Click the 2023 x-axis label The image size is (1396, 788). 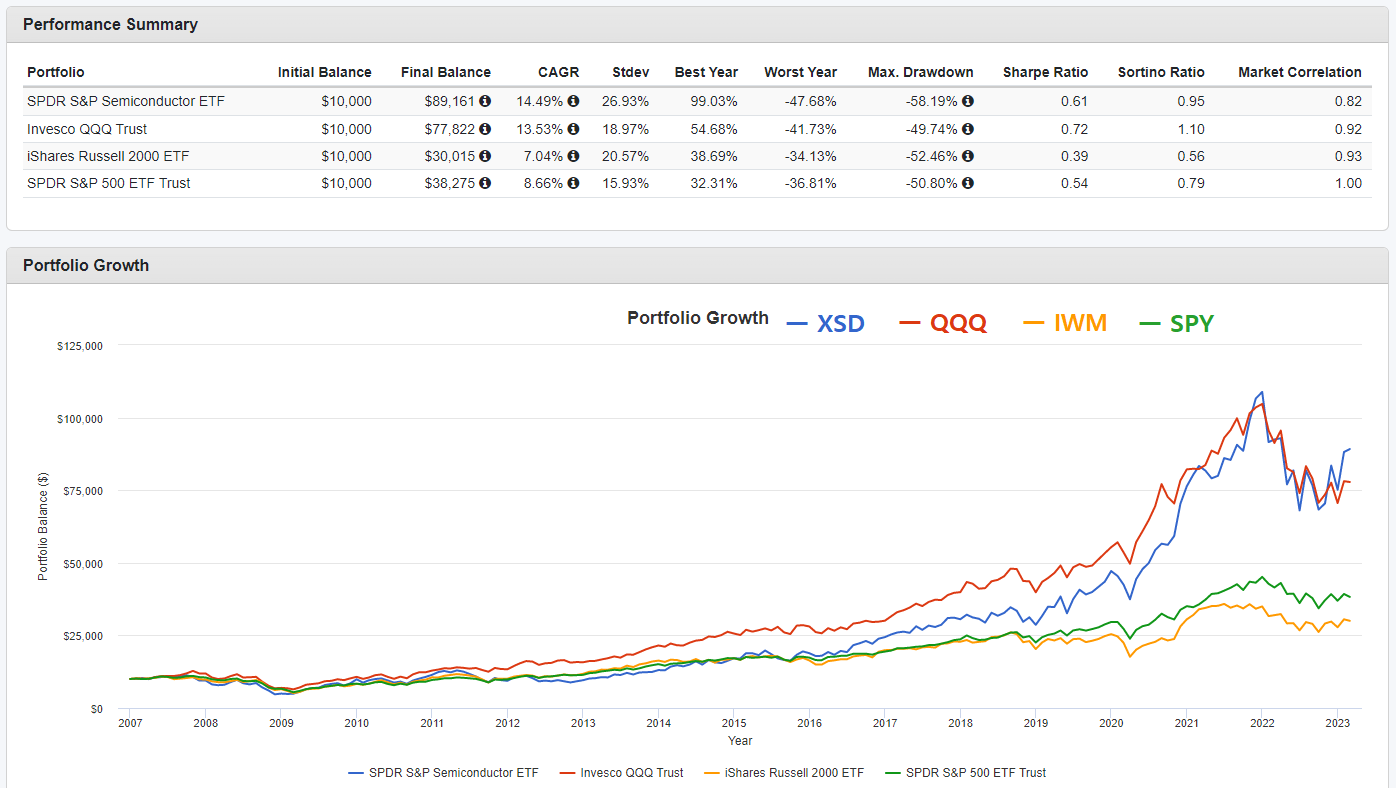tap(1337, 723)
